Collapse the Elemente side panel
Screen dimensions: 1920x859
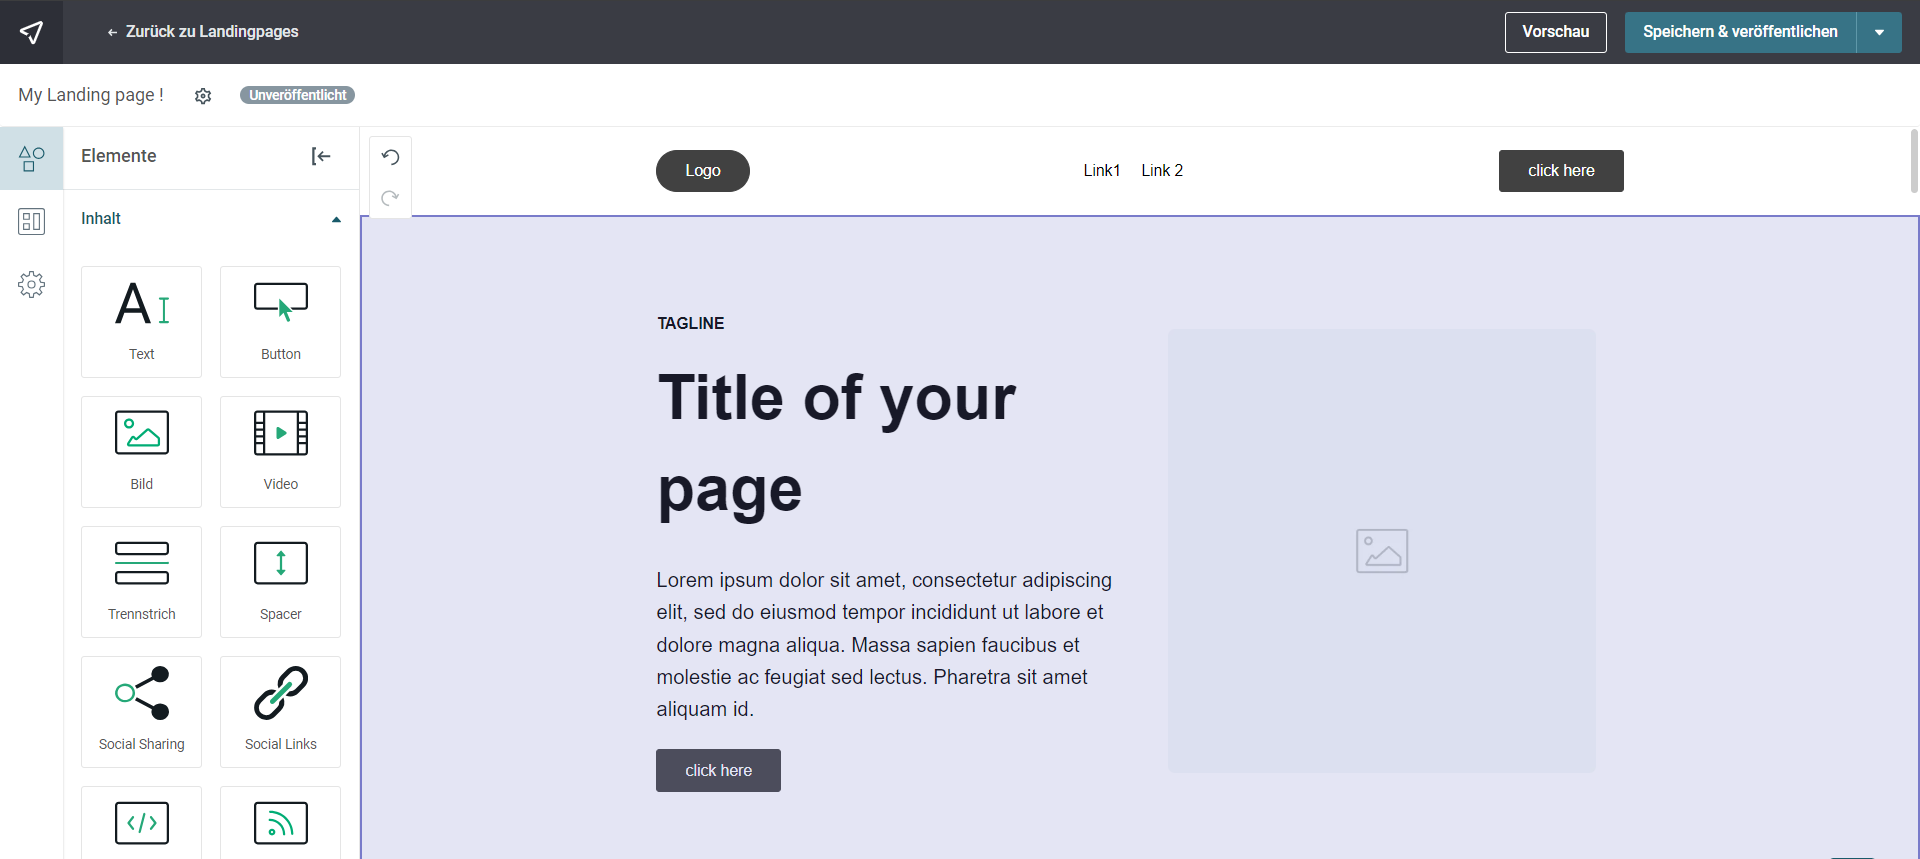click(x=321, y=156)
